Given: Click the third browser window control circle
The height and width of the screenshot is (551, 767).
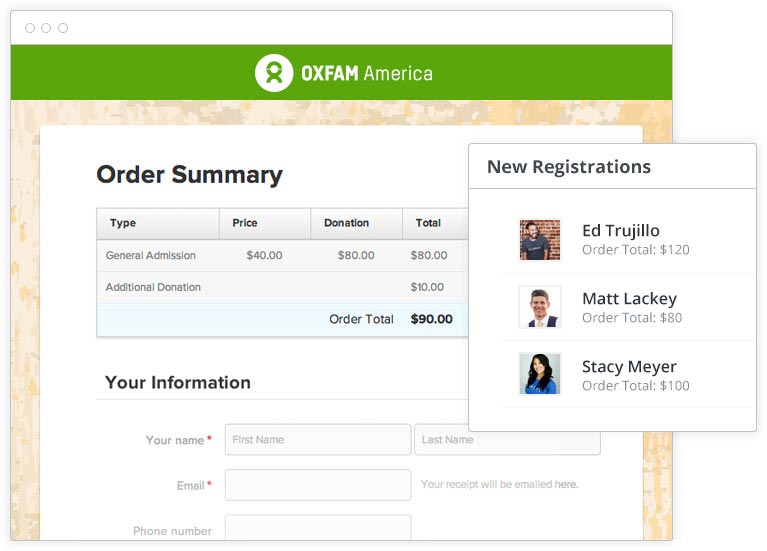Looking at the screenshot, I should [63, 28].
